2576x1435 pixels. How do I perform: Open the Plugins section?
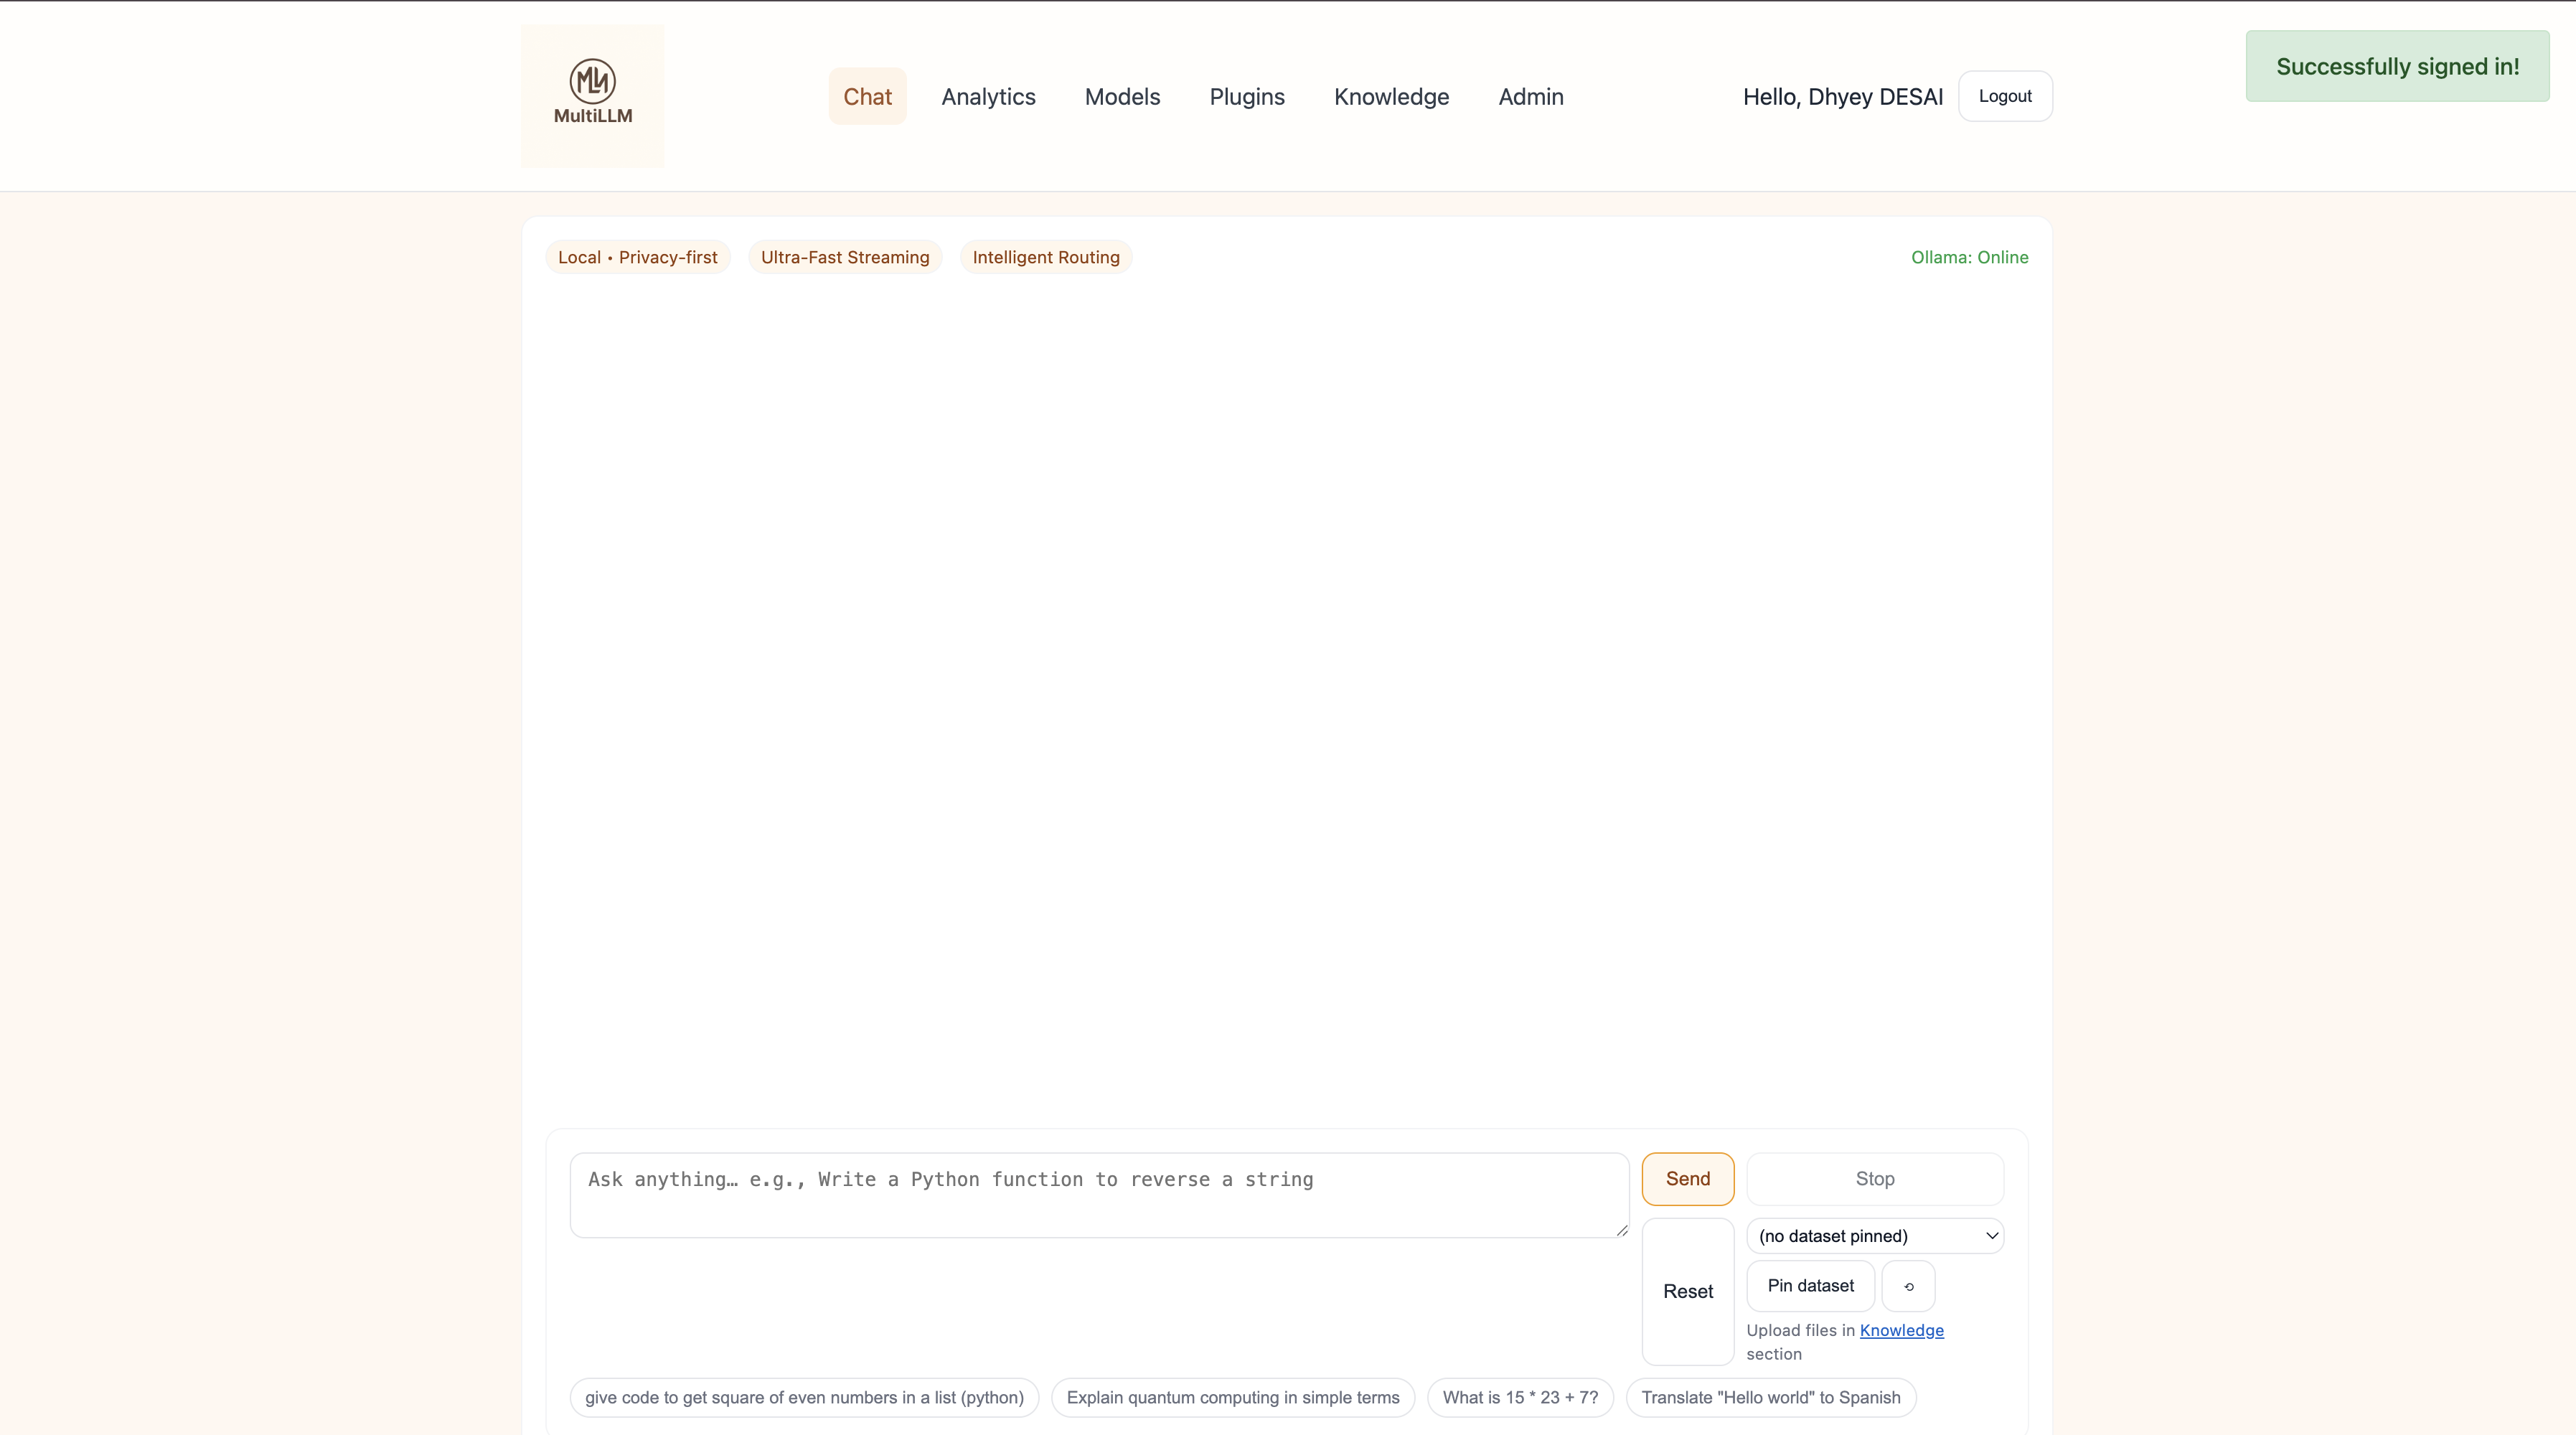coord(1246,97)
